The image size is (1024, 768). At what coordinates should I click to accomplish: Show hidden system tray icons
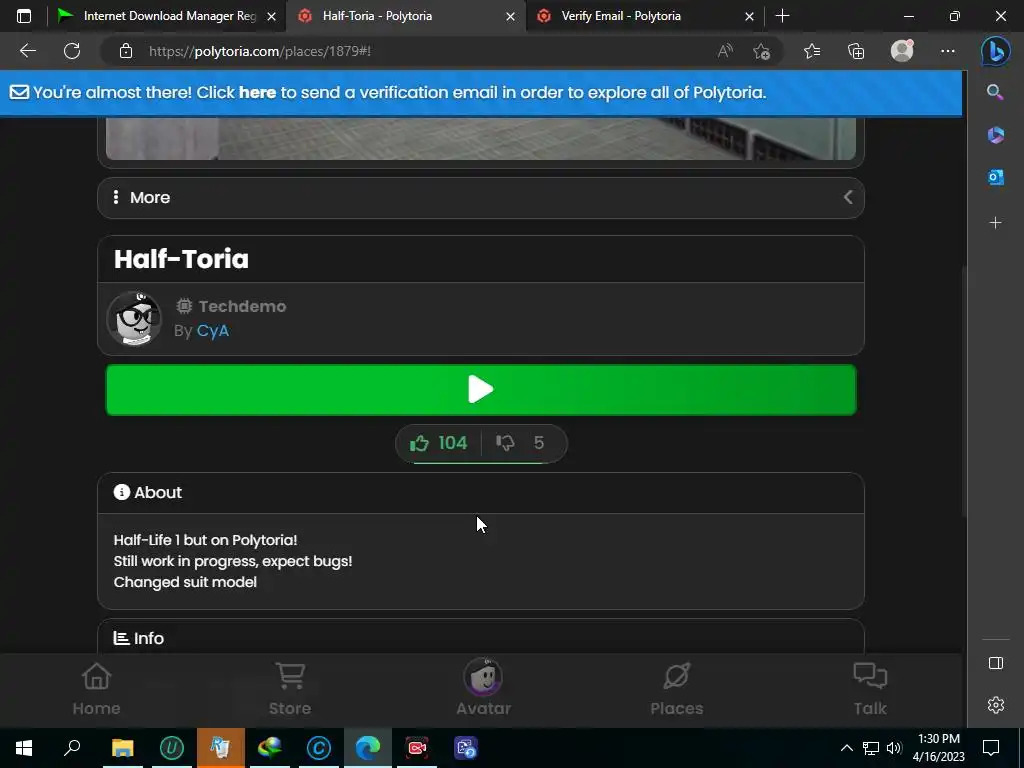pos(846,748)
